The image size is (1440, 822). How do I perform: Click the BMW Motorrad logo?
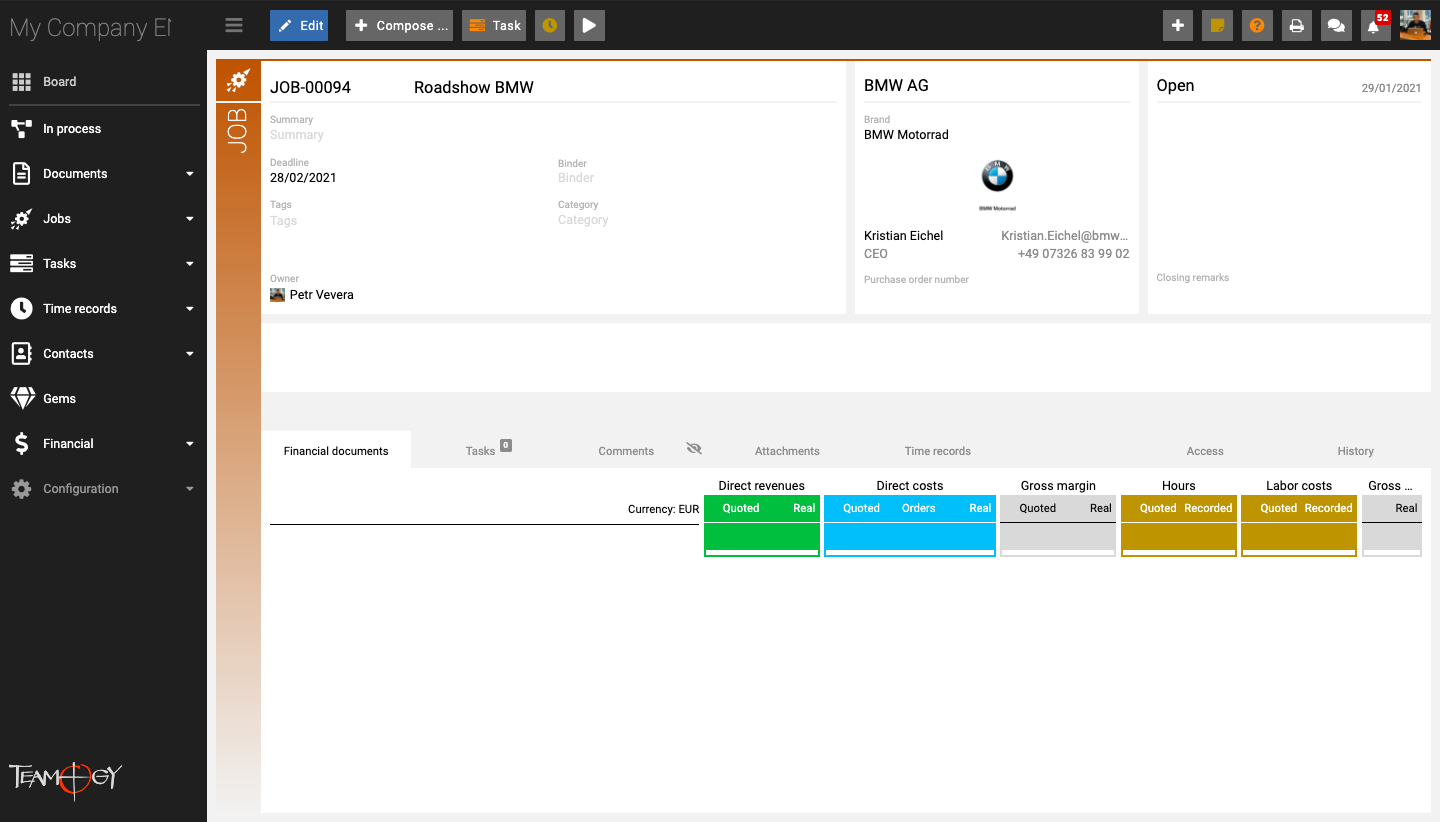997,184
